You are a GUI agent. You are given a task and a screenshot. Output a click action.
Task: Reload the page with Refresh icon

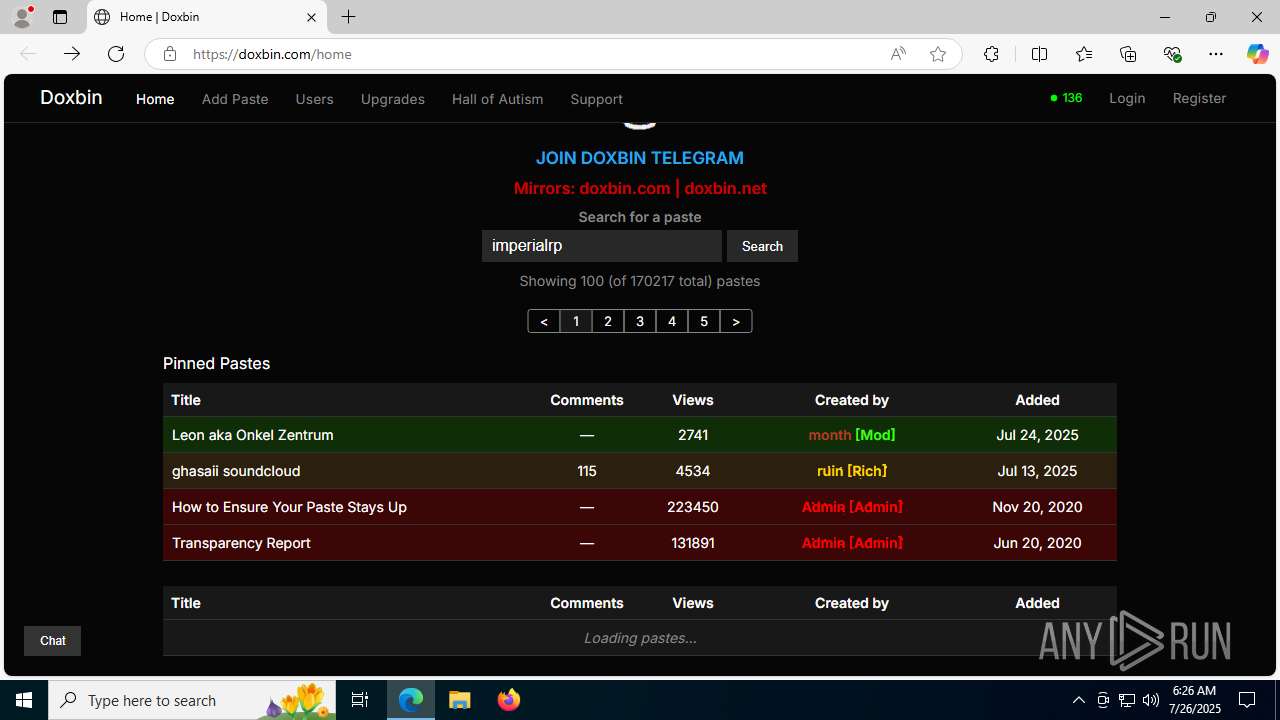tap(116, 54)
